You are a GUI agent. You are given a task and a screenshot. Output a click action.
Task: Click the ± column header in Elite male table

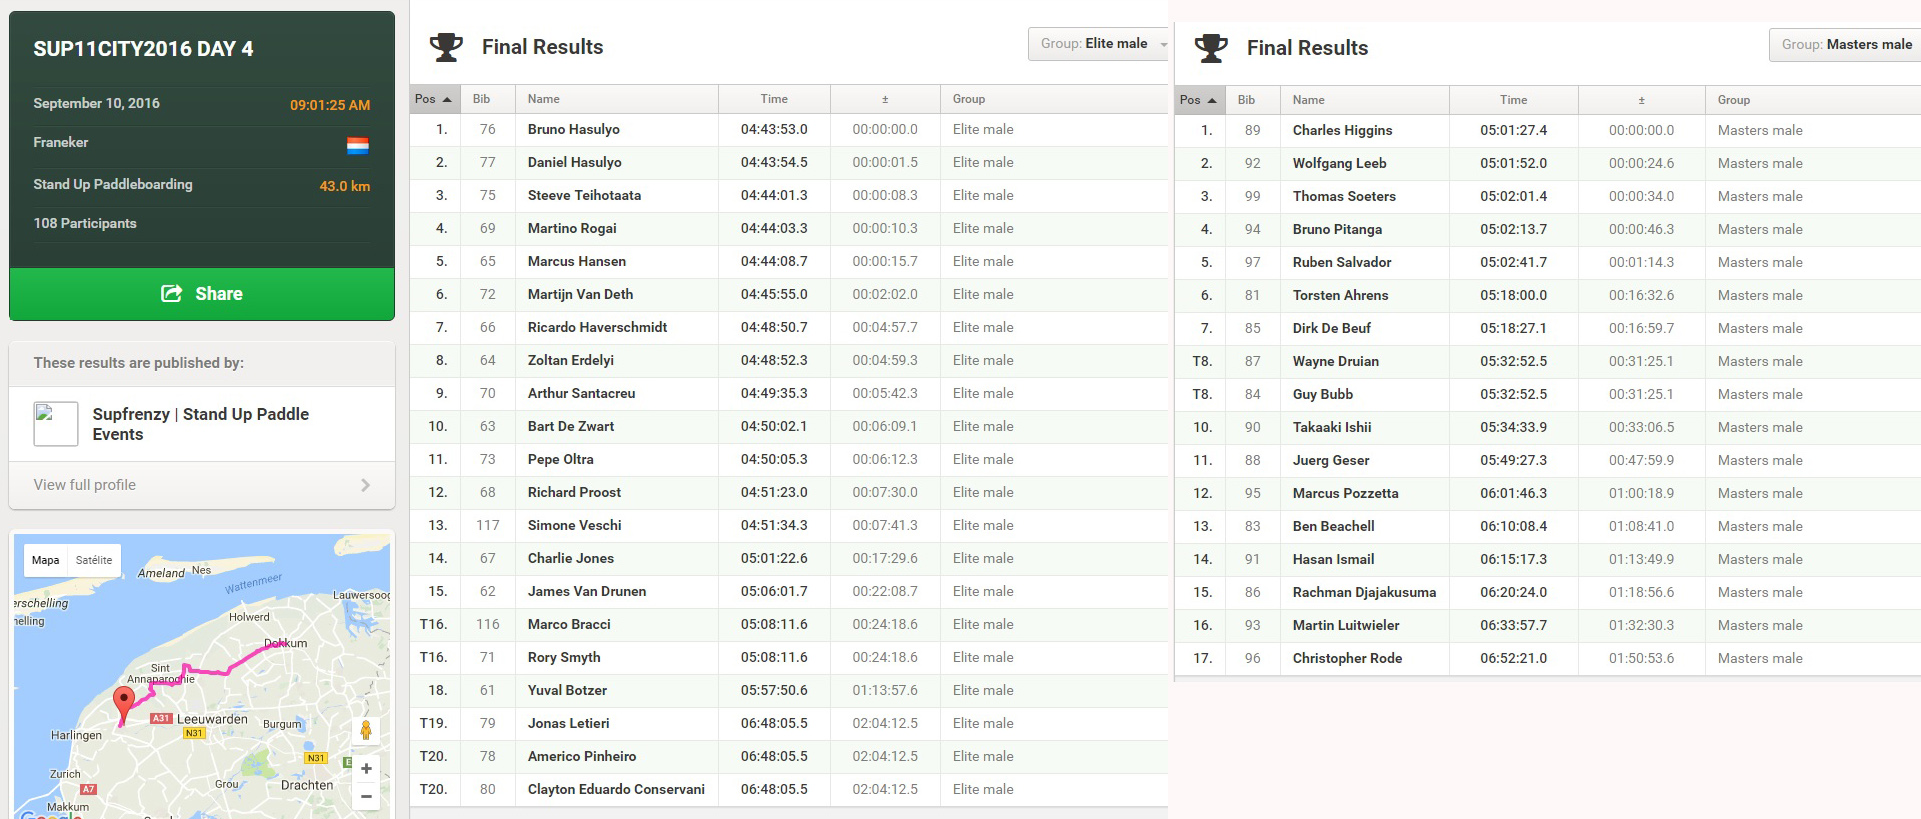click(x=885, y=99)
